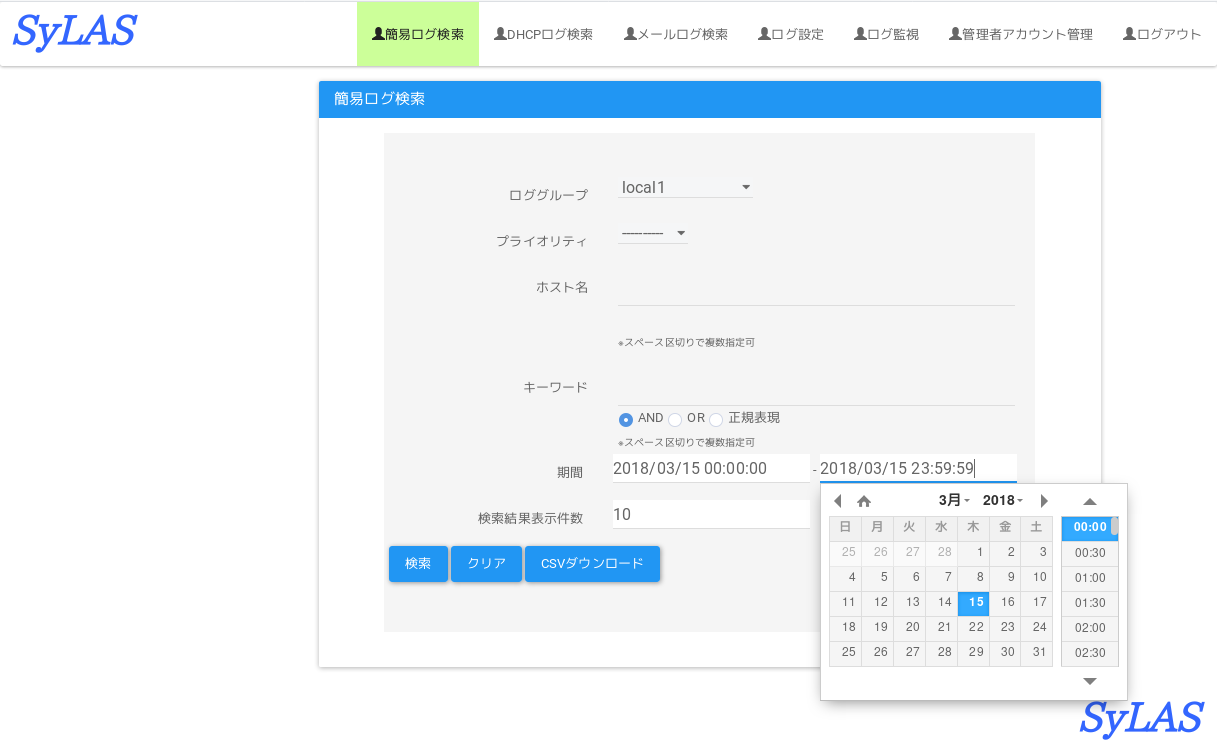Open the ロググループ dropdown showing local1
Image resolution: width=1217 pixels, height=752 pixels.
point(686,187)
